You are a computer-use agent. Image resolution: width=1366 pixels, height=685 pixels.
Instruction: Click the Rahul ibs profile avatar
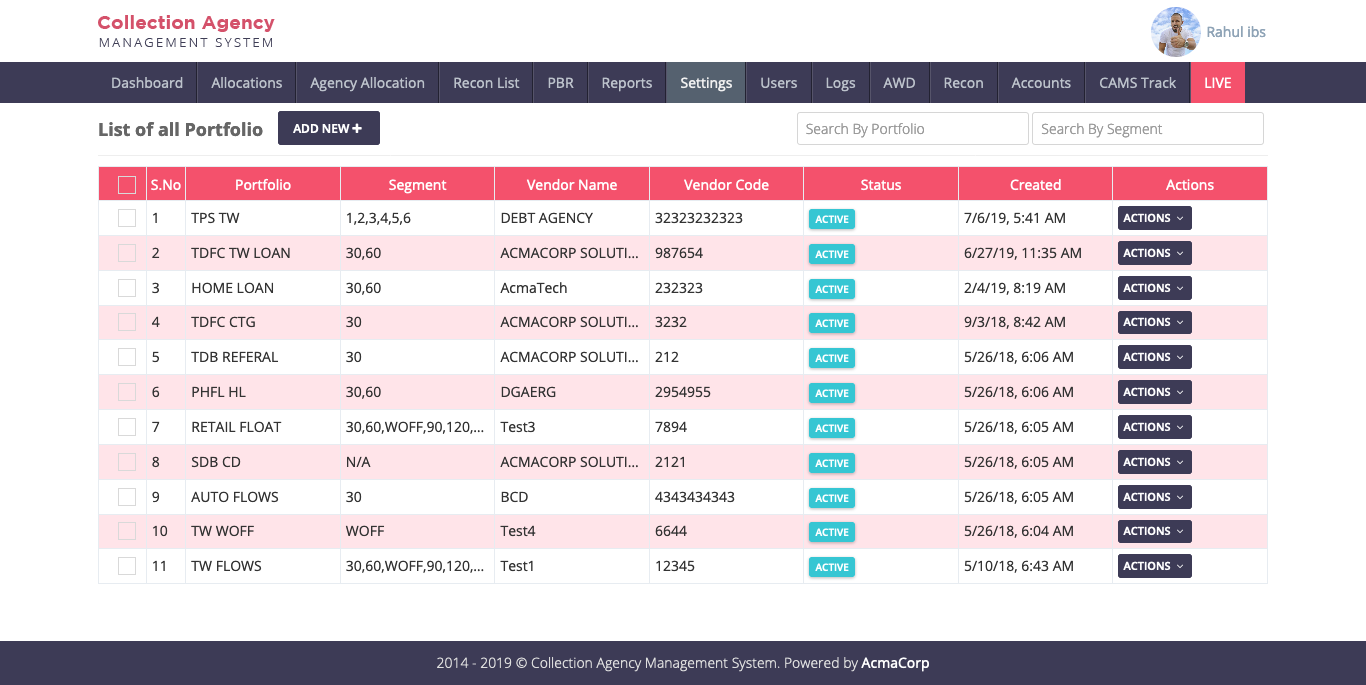coord(1175,32)
